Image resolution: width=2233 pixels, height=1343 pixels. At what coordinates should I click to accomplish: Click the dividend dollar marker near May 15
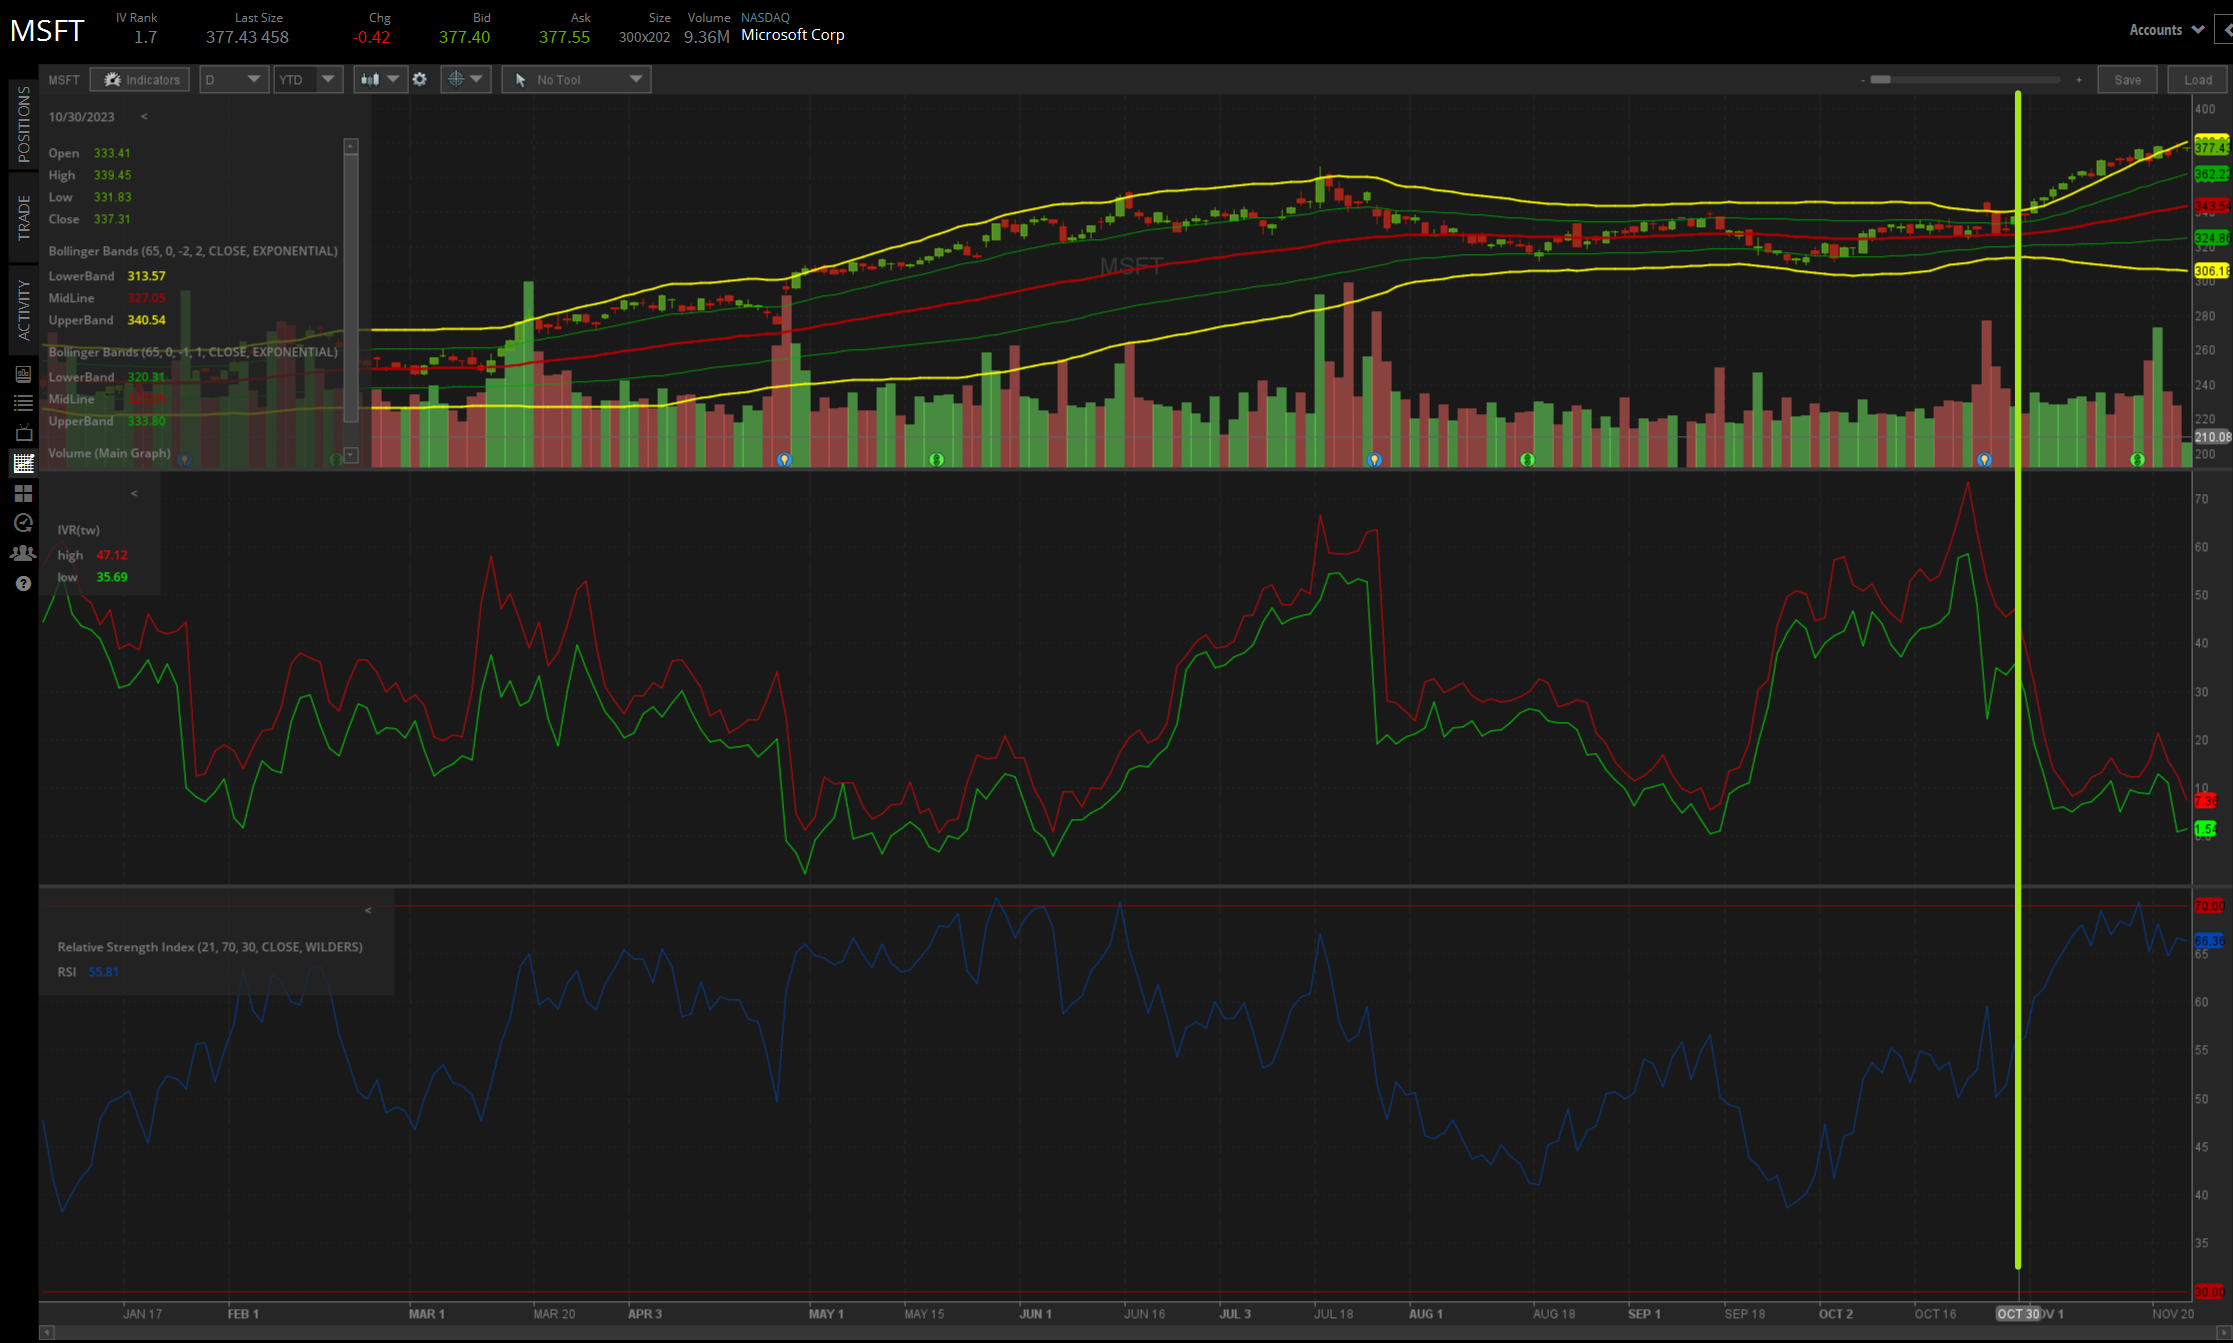pos(937,460)
